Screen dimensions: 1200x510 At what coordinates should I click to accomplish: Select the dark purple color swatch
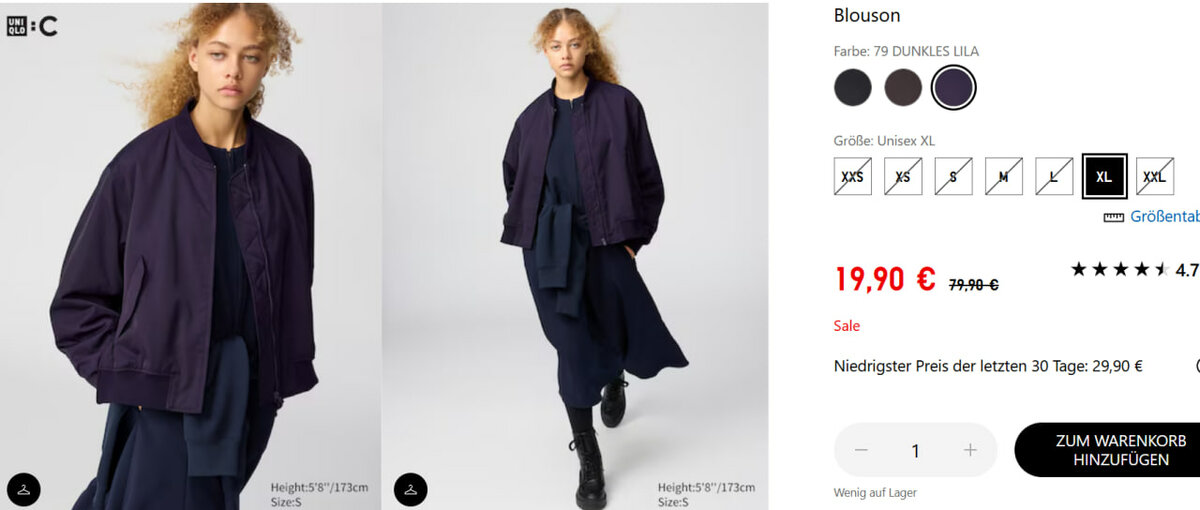954,88
